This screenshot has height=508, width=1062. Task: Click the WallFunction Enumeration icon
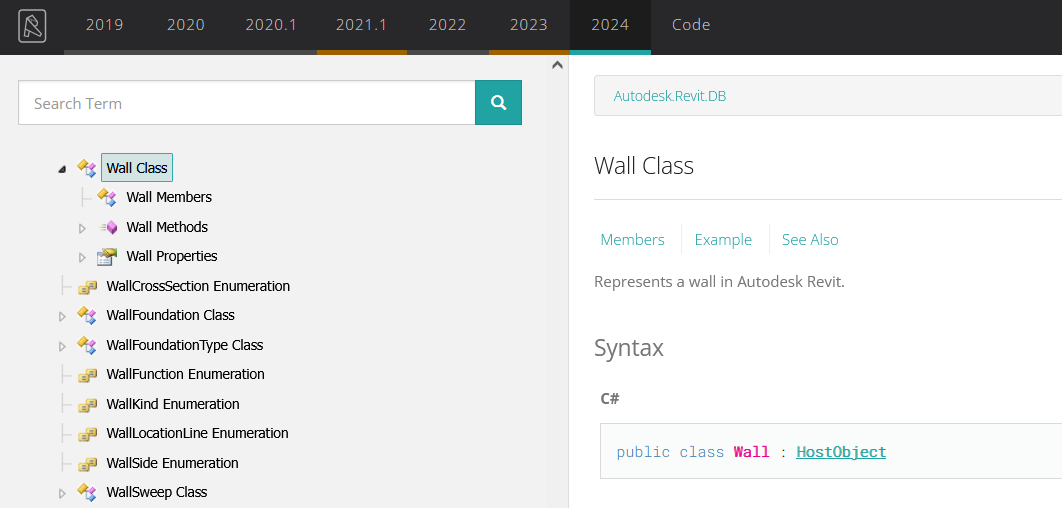[87, 375]
